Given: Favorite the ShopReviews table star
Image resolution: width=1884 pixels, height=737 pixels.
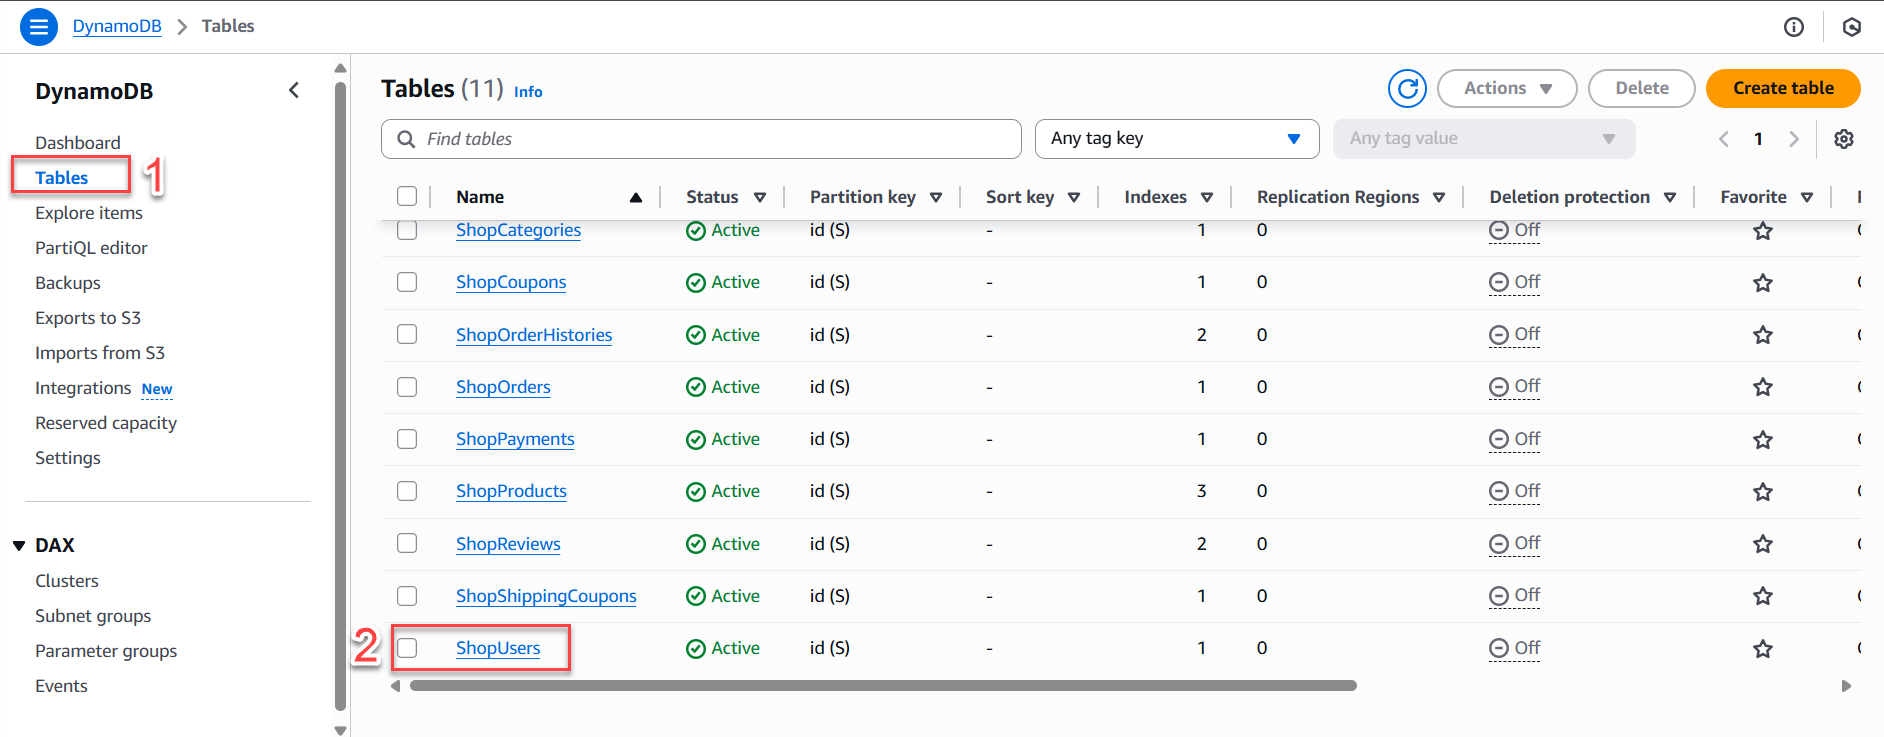Looking at the screenshot, I should click(1763, 544).
